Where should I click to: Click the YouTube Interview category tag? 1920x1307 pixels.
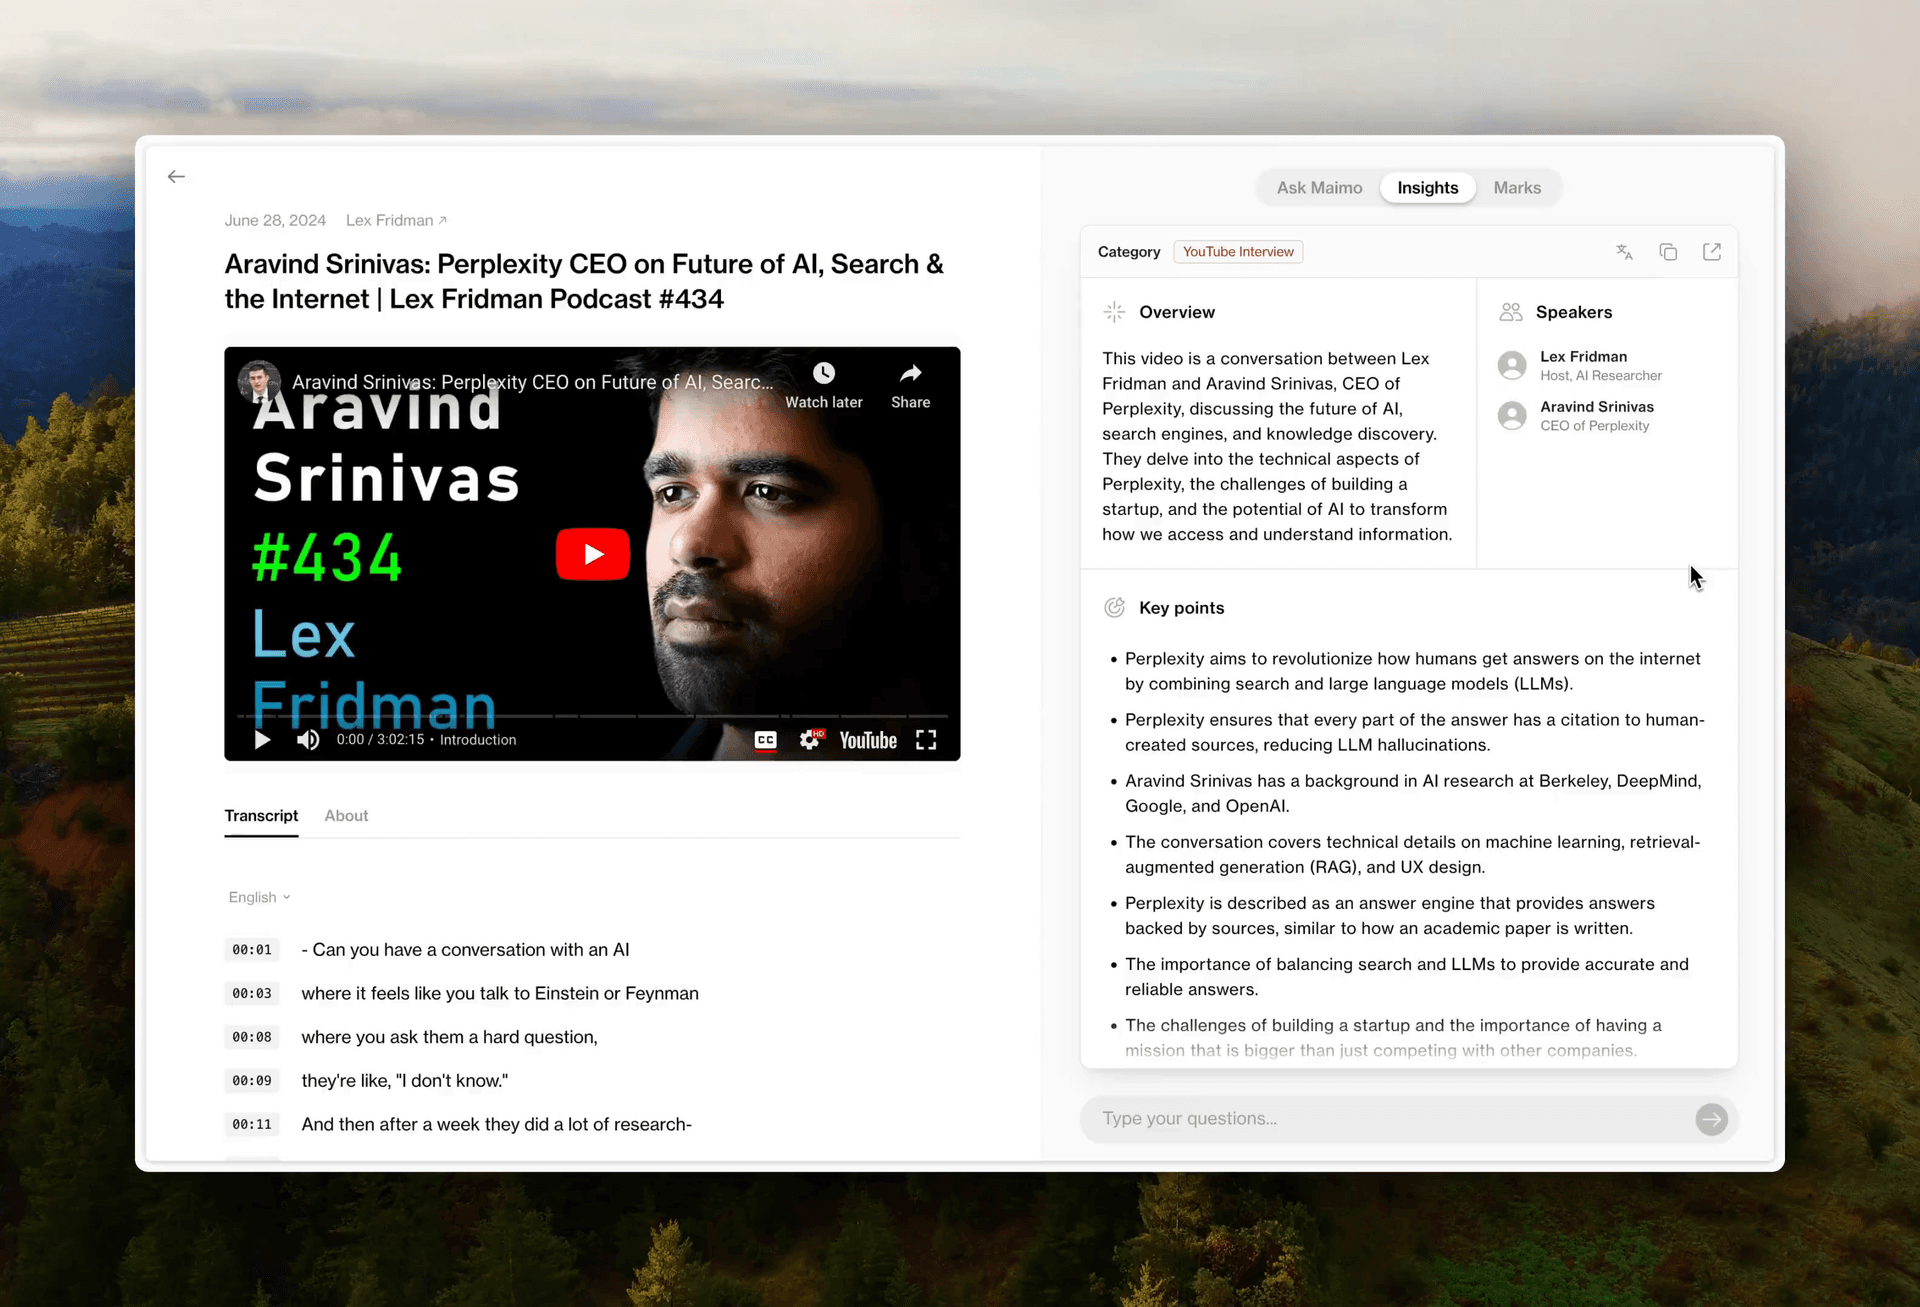[x=1238, y=252]
